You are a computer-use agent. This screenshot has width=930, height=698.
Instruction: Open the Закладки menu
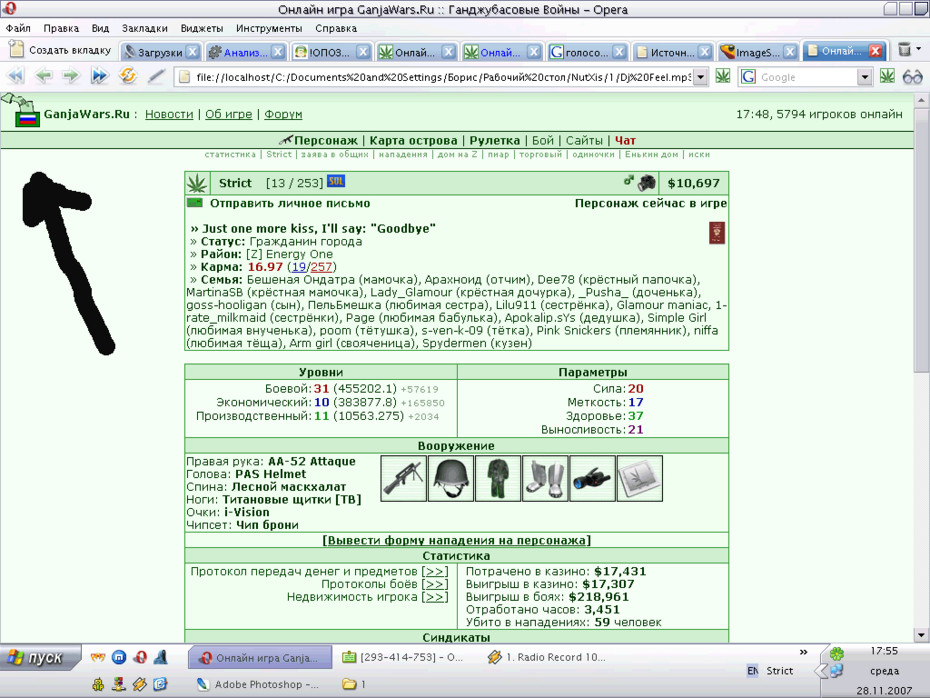click(145, 28)
